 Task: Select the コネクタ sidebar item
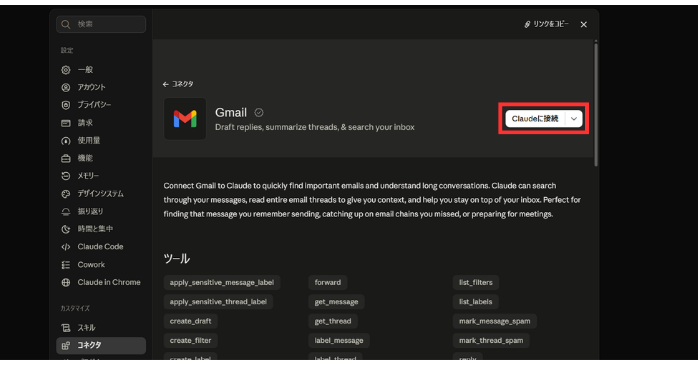[x=101, y=345]
